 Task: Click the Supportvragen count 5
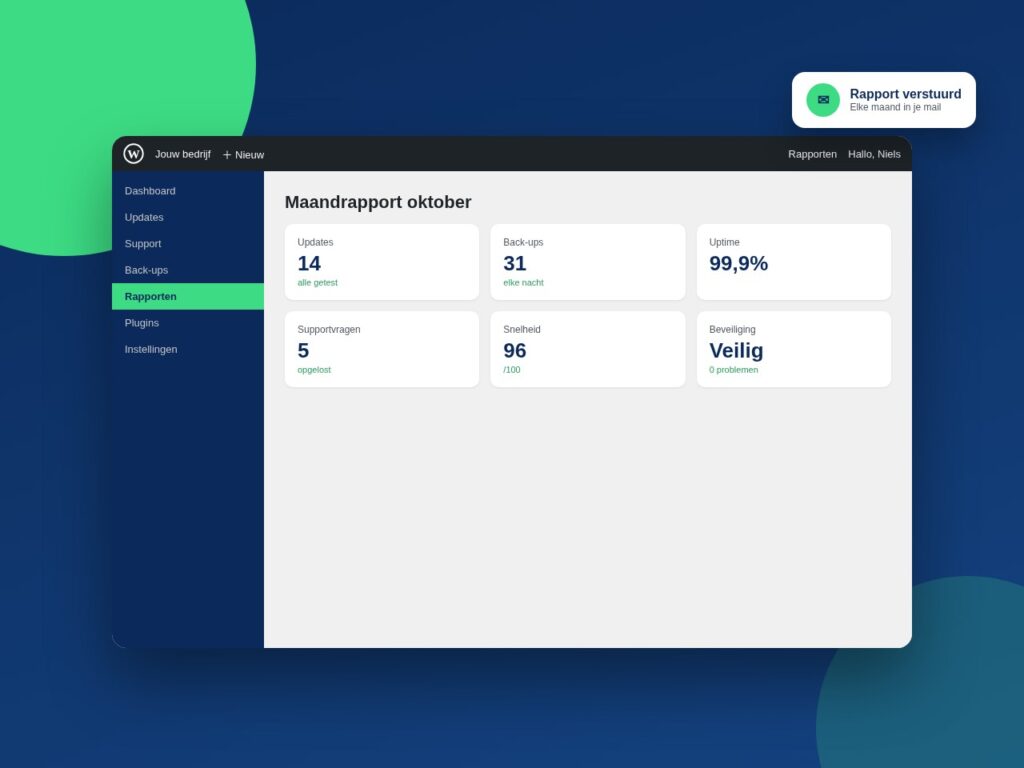pyautogui.click(x=303, y=351)
